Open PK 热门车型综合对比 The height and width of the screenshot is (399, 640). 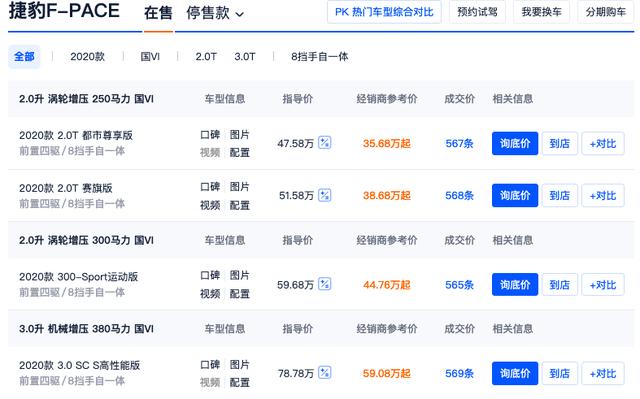click(384, 12)
